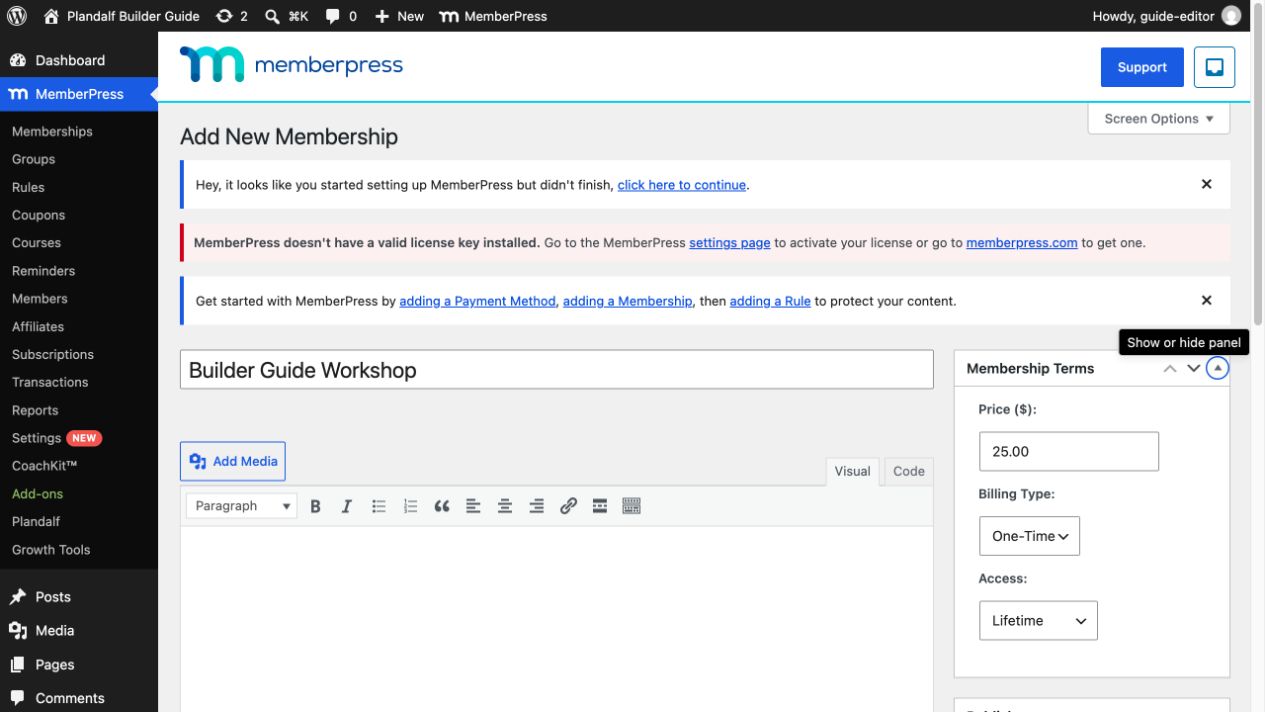This screenshot has height=712, width=1265.
Task: Click the 'adding a Rule' link
Action: [770, 301]
